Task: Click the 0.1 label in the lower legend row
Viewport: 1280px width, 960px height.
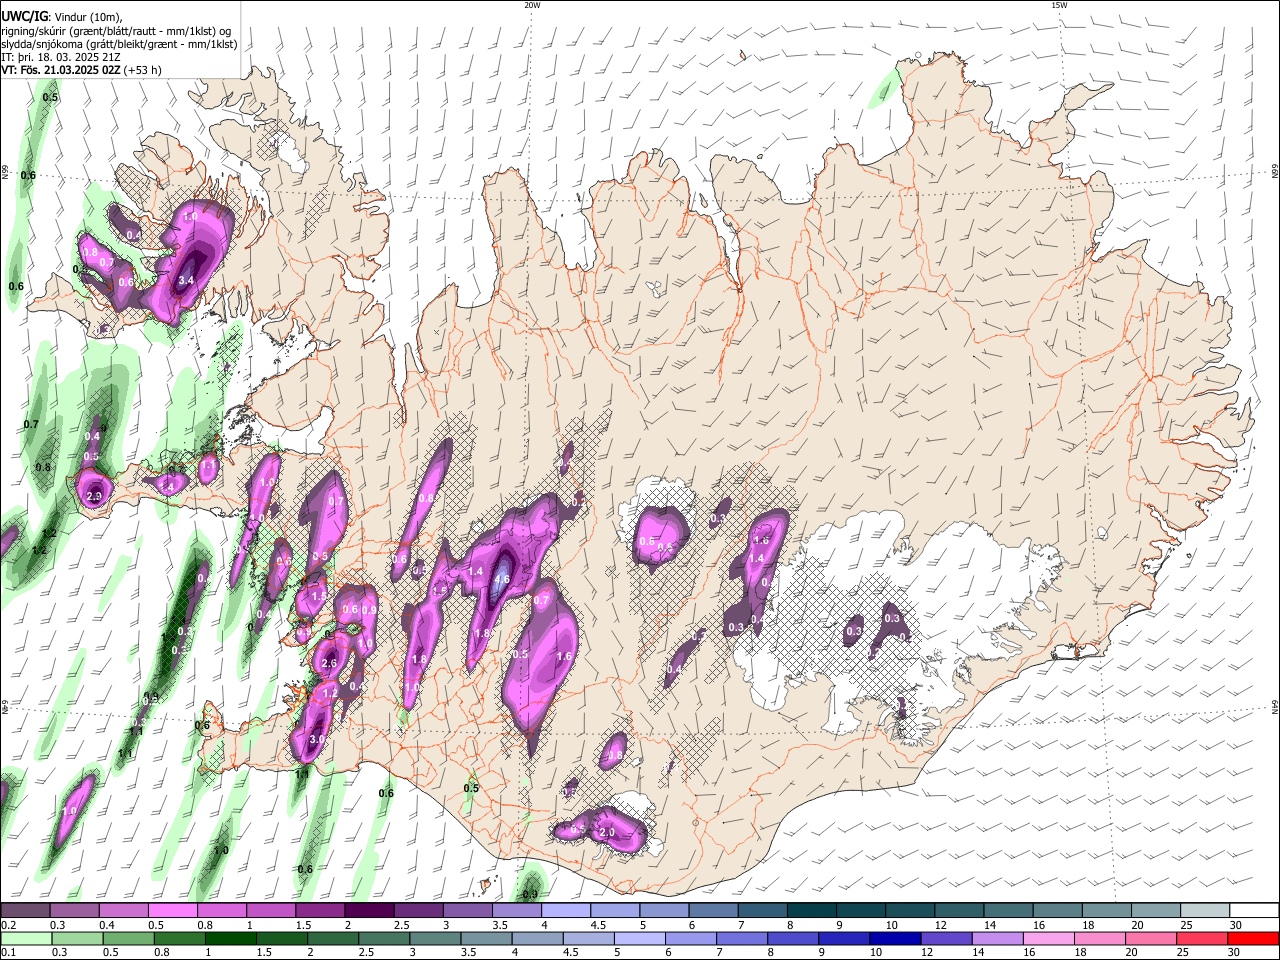Action: 9,953
